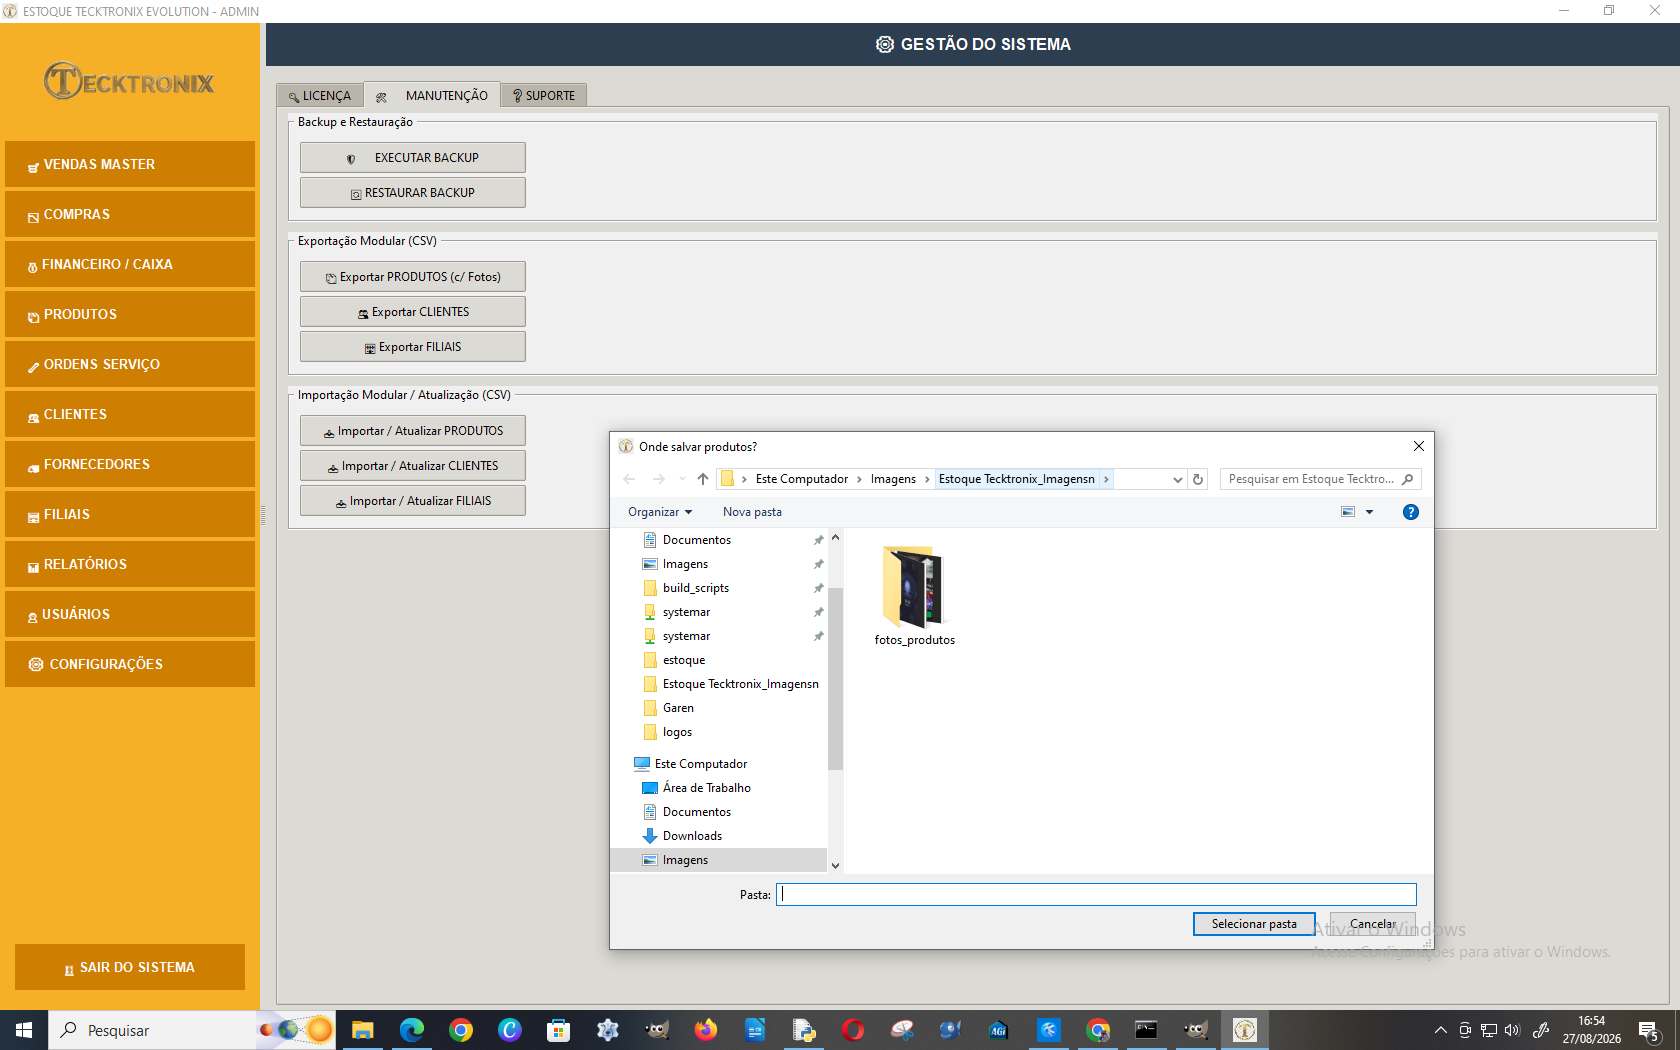
Task: Pick Estoque Tecktronix_Imagensn in navigation tree
Action: [x=740, y=684]
